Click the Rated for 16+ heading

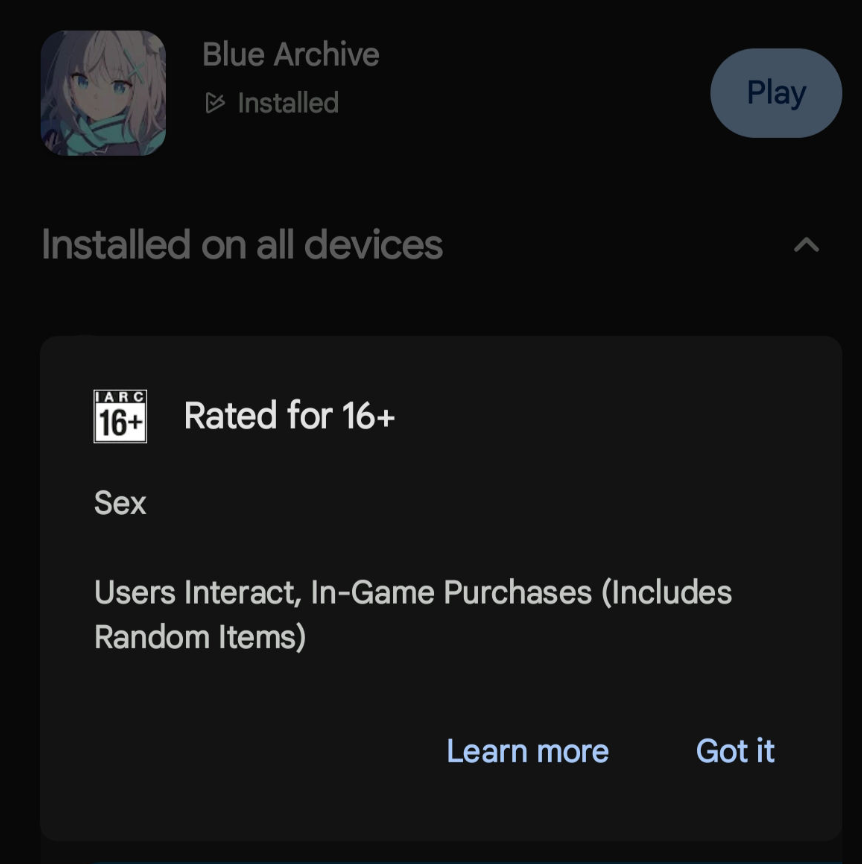[x=289, y=415]
